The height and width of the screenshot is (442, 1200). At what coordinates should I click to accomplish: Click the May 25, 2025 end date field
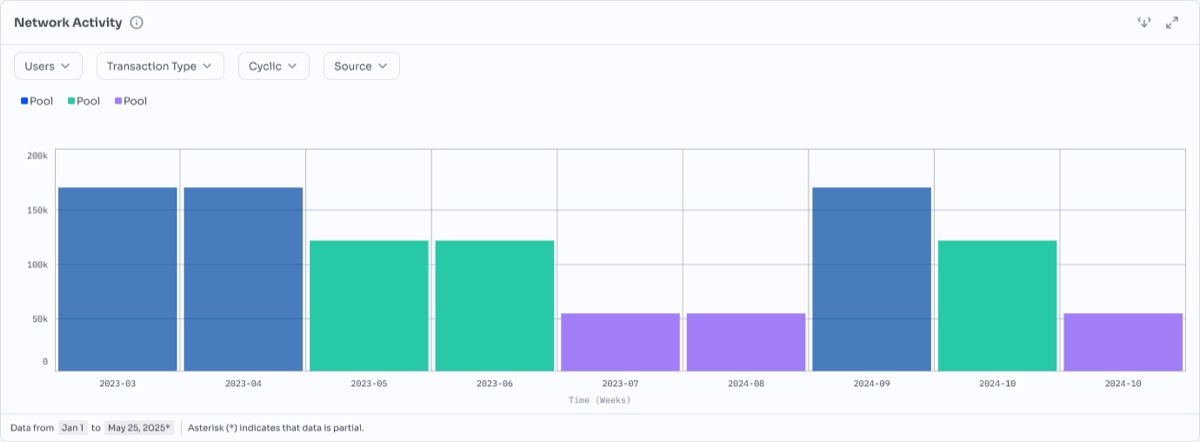click(139, 428)
